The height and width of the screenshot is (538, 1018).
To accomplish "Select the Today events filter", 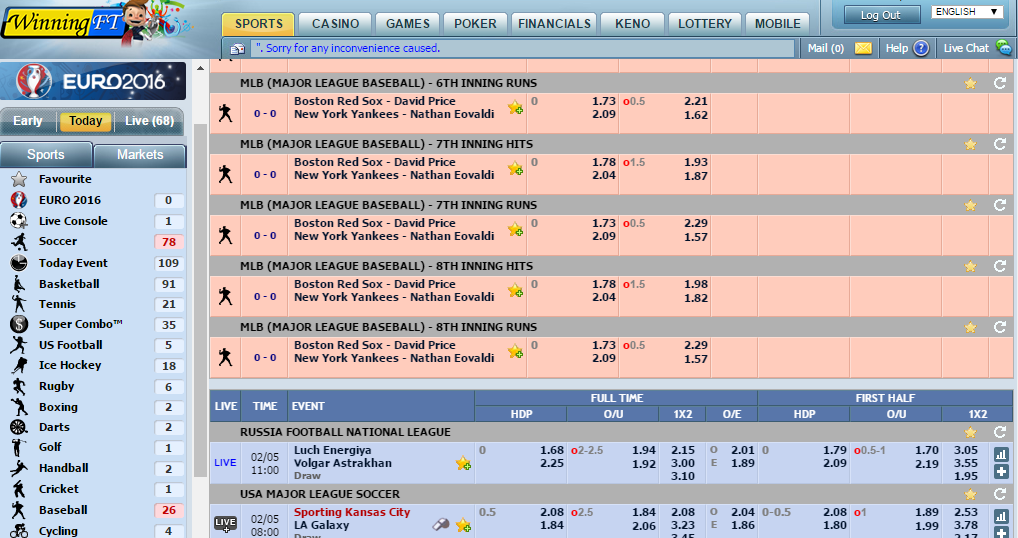I will coord(86,121).
